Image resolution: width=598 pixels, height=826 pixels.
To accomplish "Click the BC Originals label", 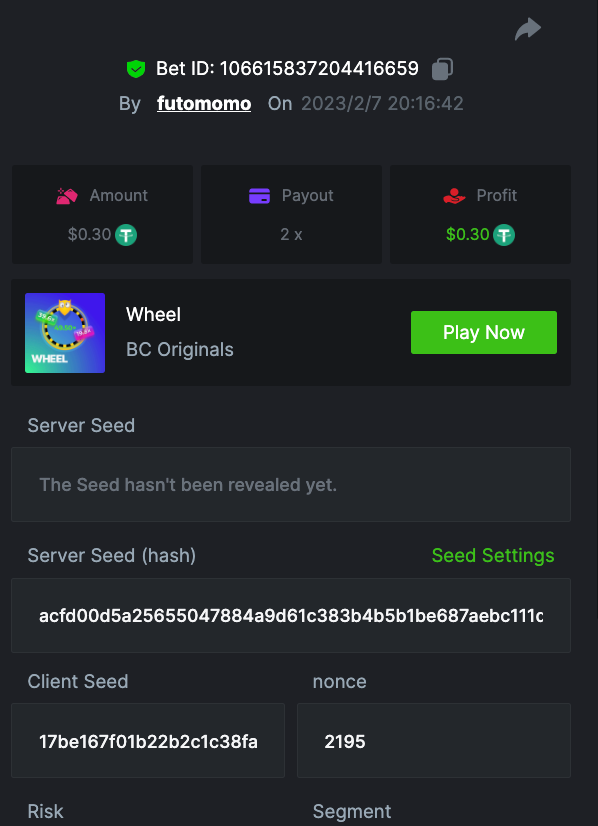I will (x=180, y=349).
